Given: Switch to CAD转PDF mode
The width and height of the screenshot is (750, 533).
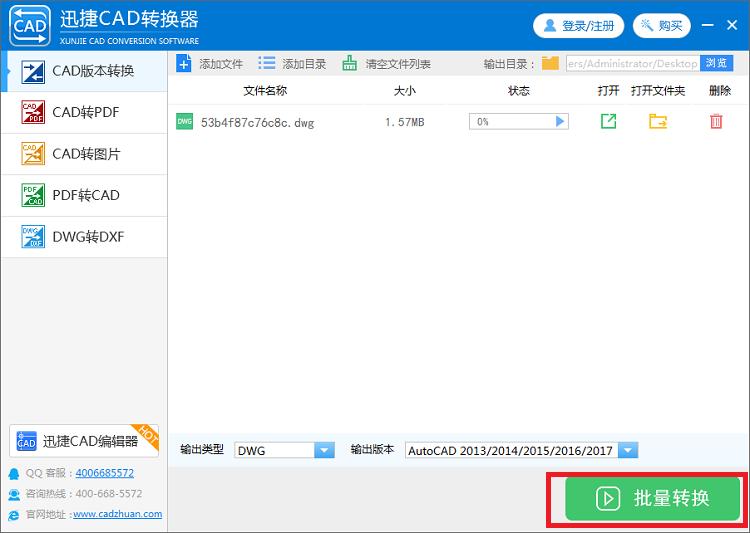Looking at the screenshot, I should (x=85, y=112).
